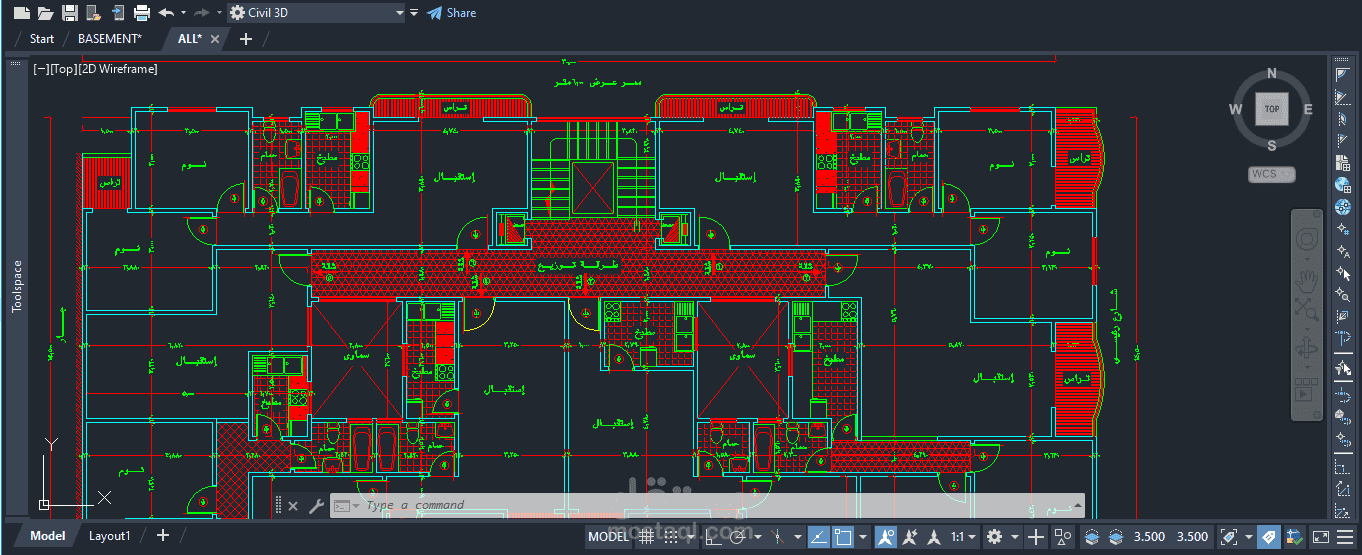The height and width of the screenshot is (555, 1362).
Task: Open the Customization menu with three lines
Action: [1346, 537]
